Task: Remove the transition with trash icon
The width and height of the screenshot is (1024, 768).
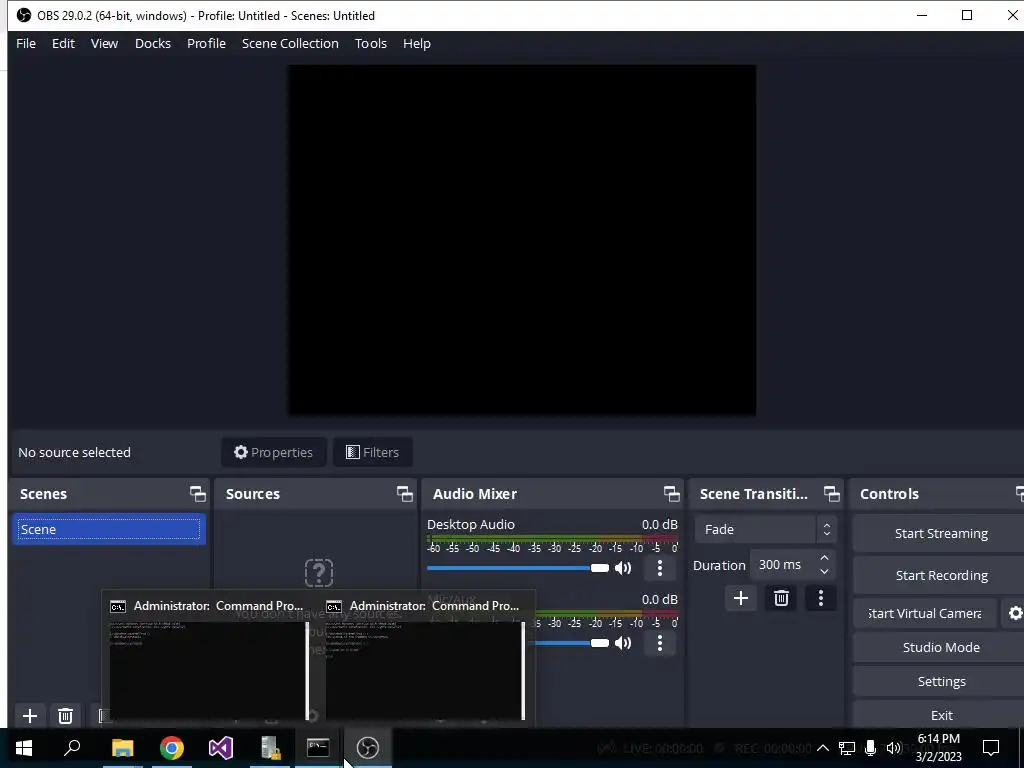Action: point(781,598)
